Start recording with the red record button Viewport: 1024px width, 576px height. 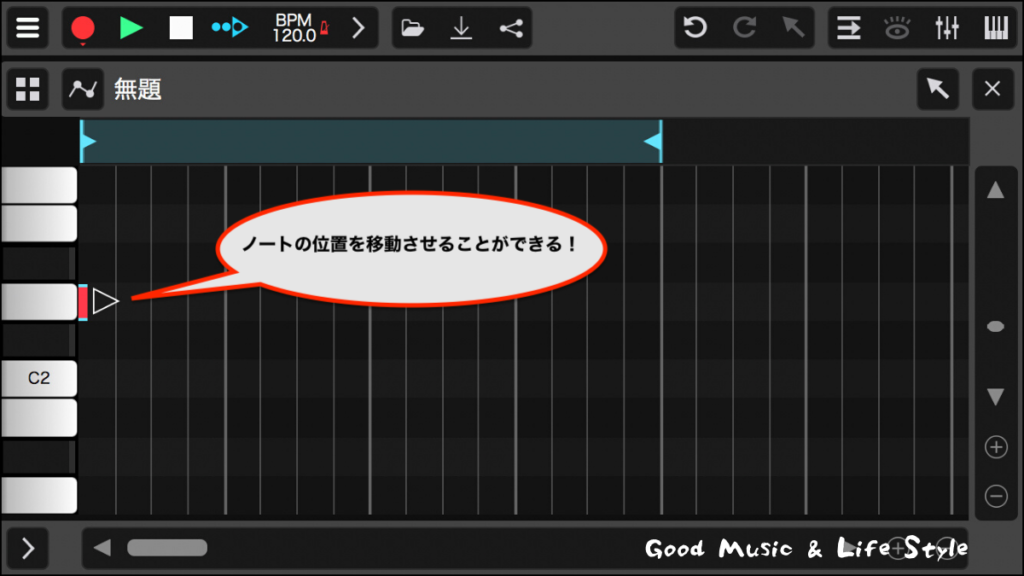point(83,29)
